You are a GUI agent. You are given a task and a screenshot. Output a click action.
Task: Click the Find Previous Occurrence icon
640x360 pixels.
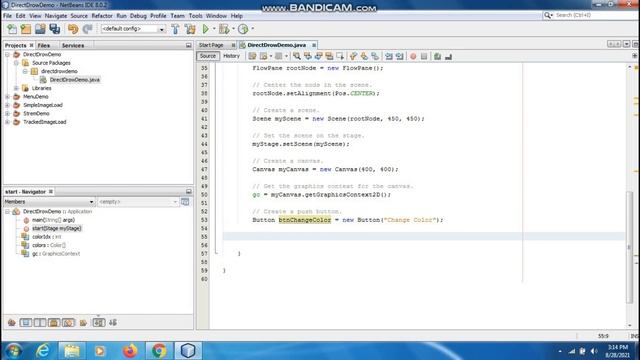[x=307, y=56]
